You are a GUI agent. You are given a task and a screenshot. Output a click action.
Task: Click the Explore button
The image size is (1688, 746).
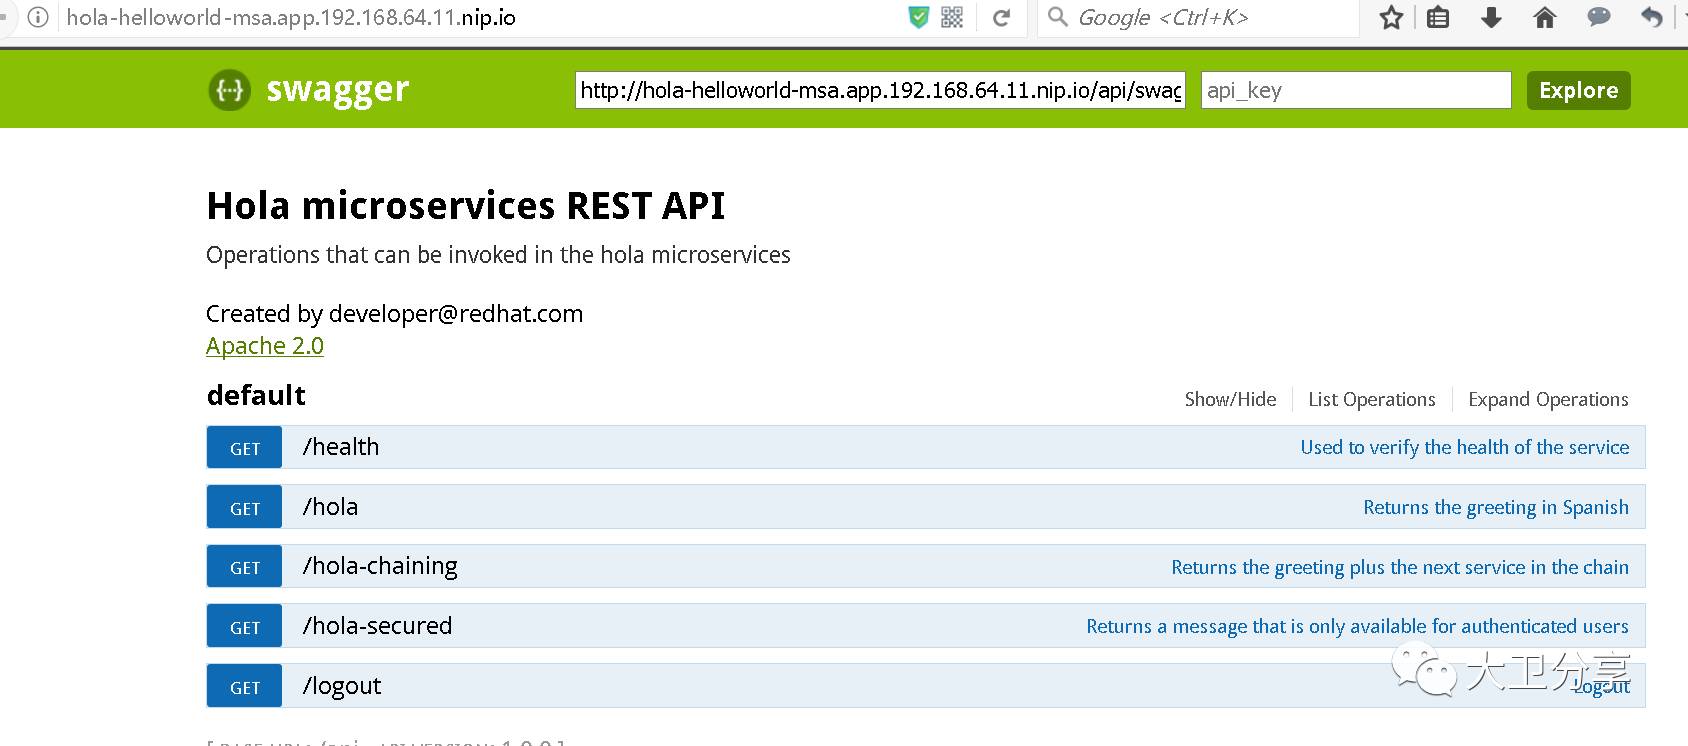[x=1578, y=90]
